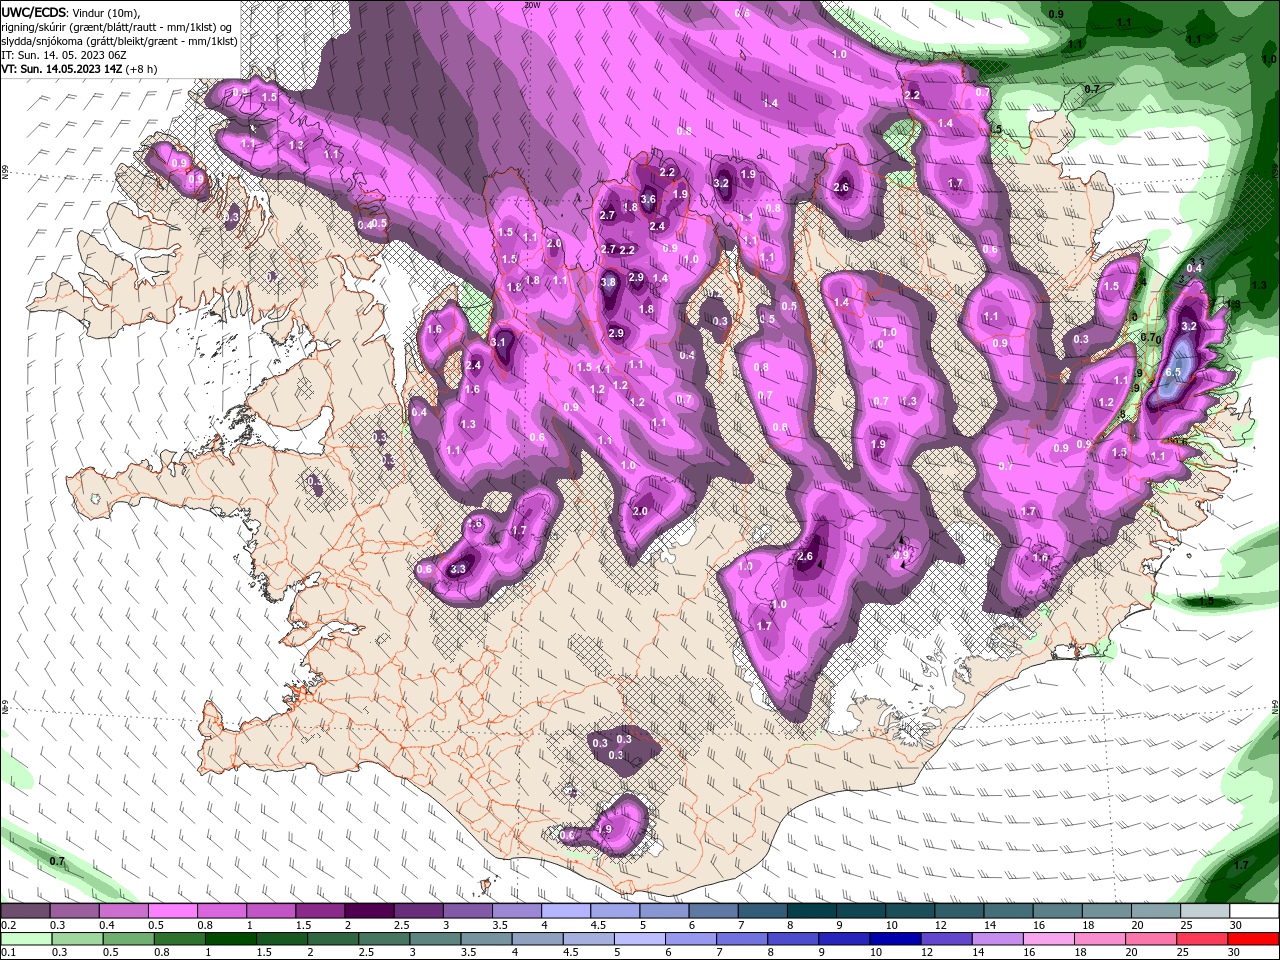Click the 3.1 snowfall value on the map
1280x960 pixels.
(500, 342)
